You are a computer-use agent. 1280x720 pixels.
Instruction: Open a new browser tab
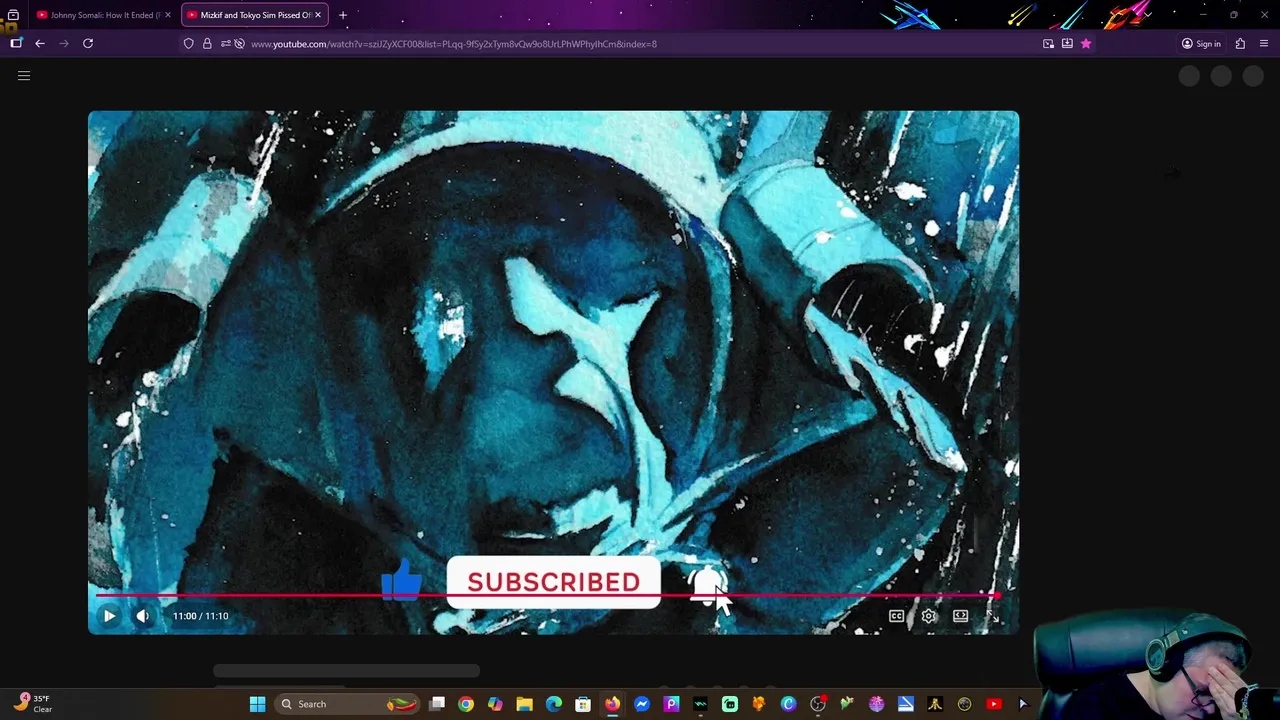342,15
